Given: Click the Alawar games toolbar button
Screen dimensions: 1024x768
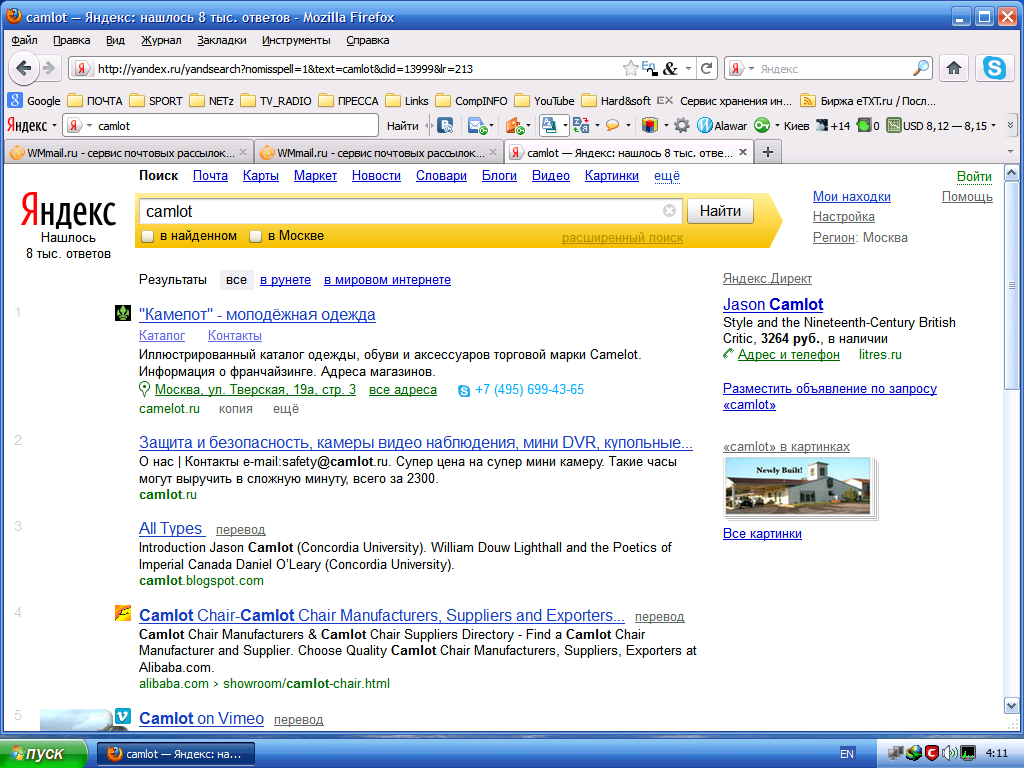Looking at the screenshot, I should coord(722,125).
